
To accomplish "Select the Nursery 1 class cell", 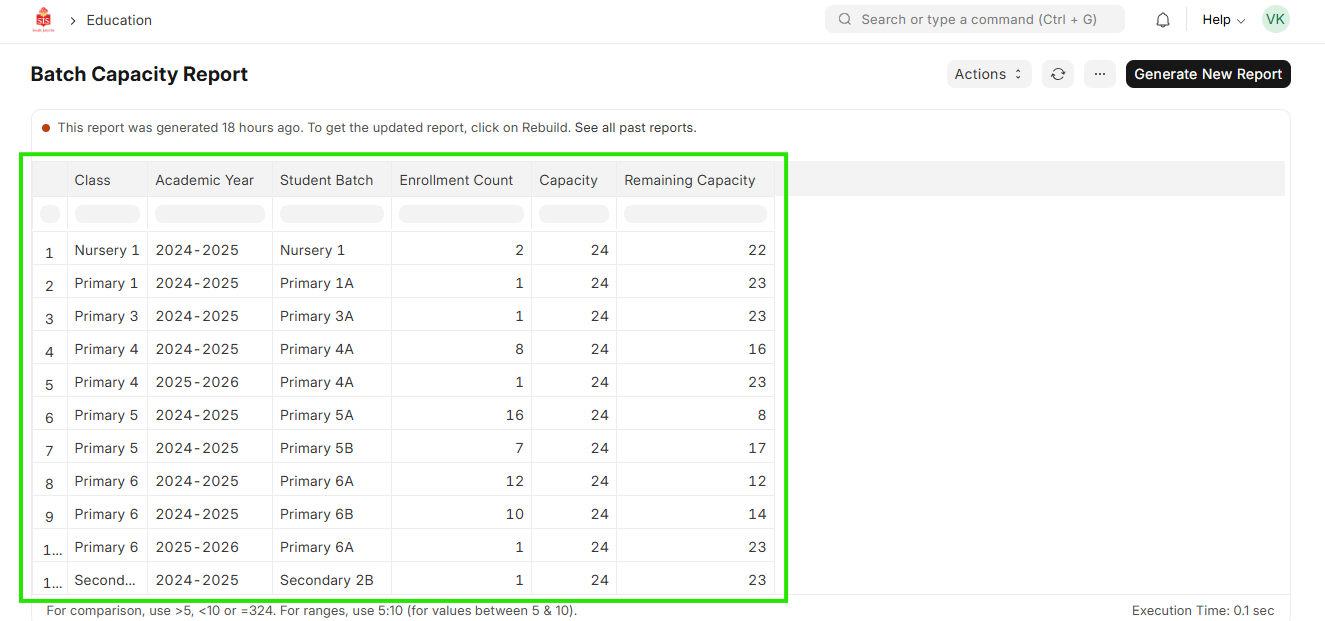I will 107,250.
